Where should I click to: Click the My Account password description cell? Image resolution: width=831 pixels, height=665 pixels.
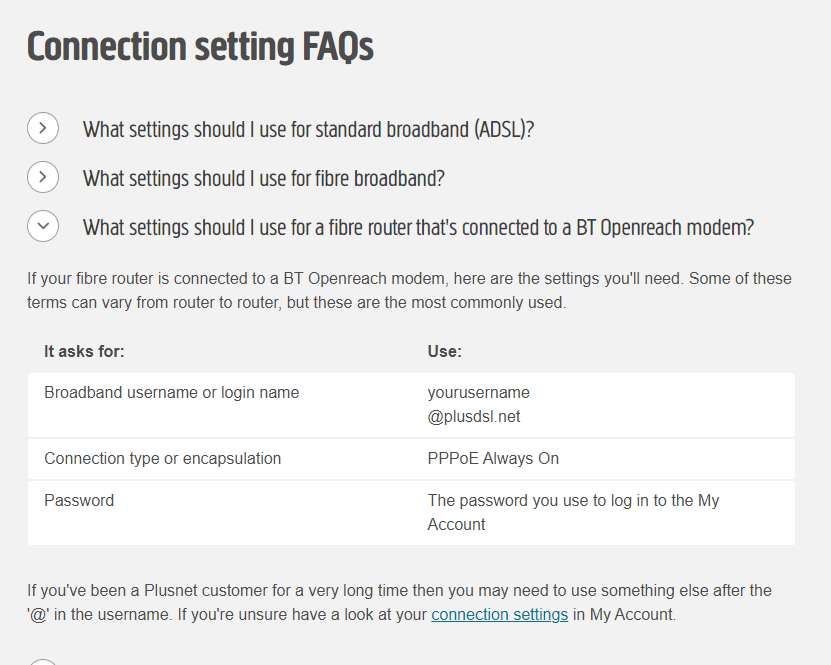coord(573,512)
